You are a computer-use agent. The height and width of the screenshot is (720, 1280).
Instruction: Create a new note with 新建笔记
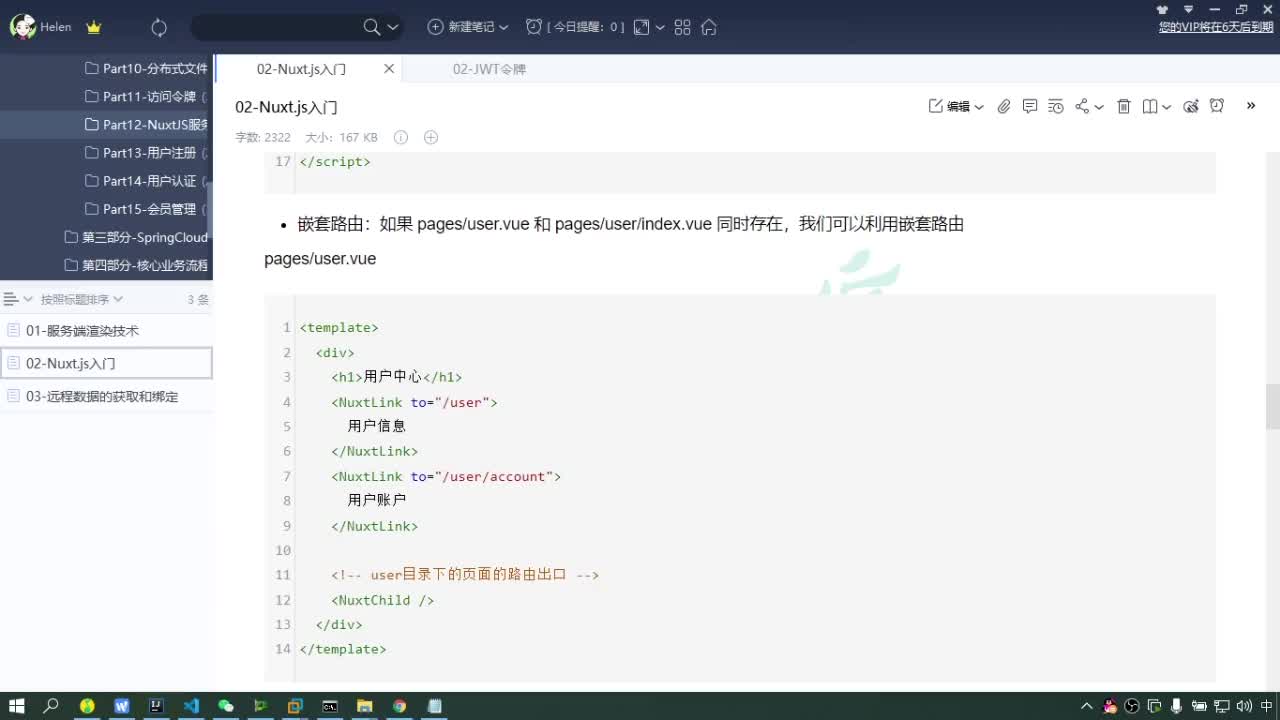461,27
